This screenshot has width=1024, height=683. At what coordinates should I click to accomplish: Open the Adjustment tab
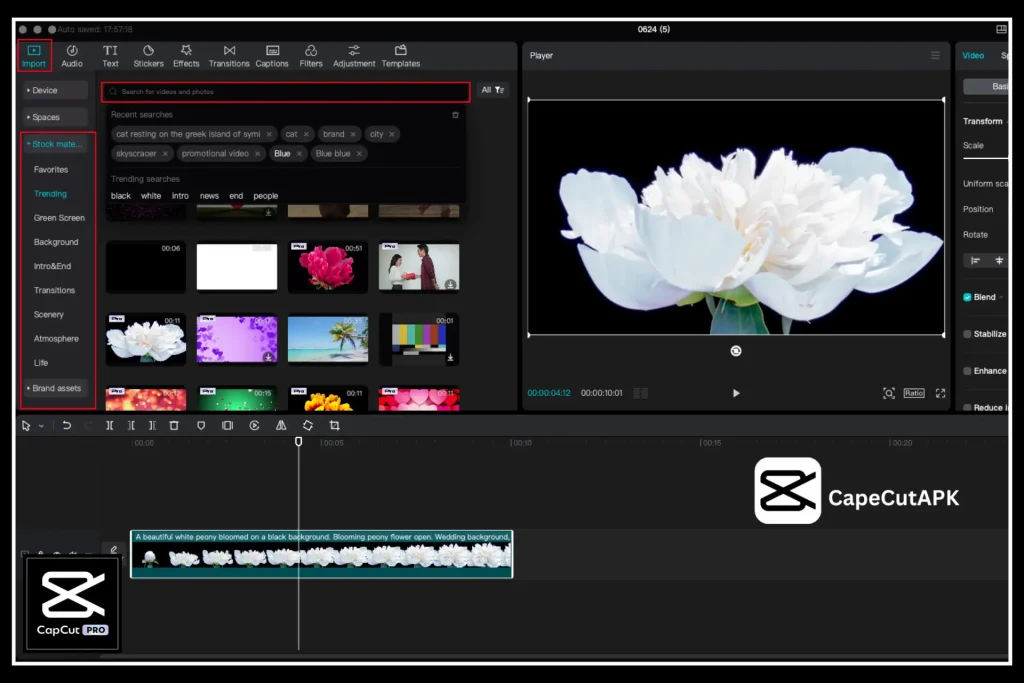tap(354, 56)
